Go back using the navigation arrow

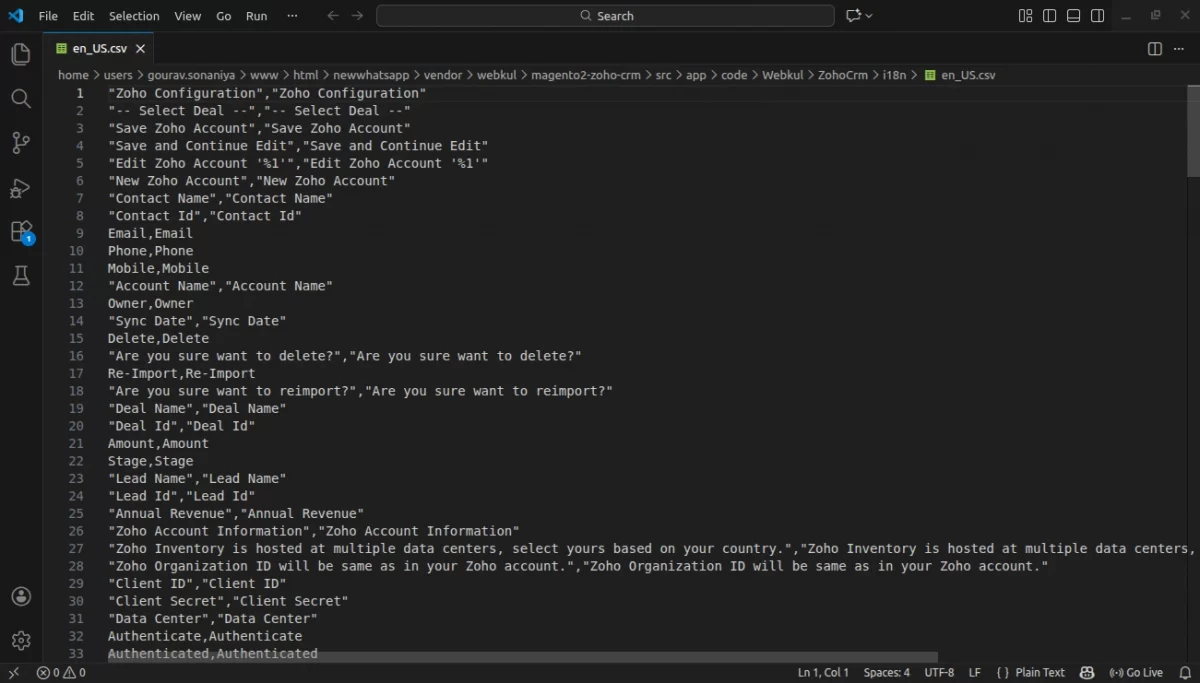pos(333,16)
